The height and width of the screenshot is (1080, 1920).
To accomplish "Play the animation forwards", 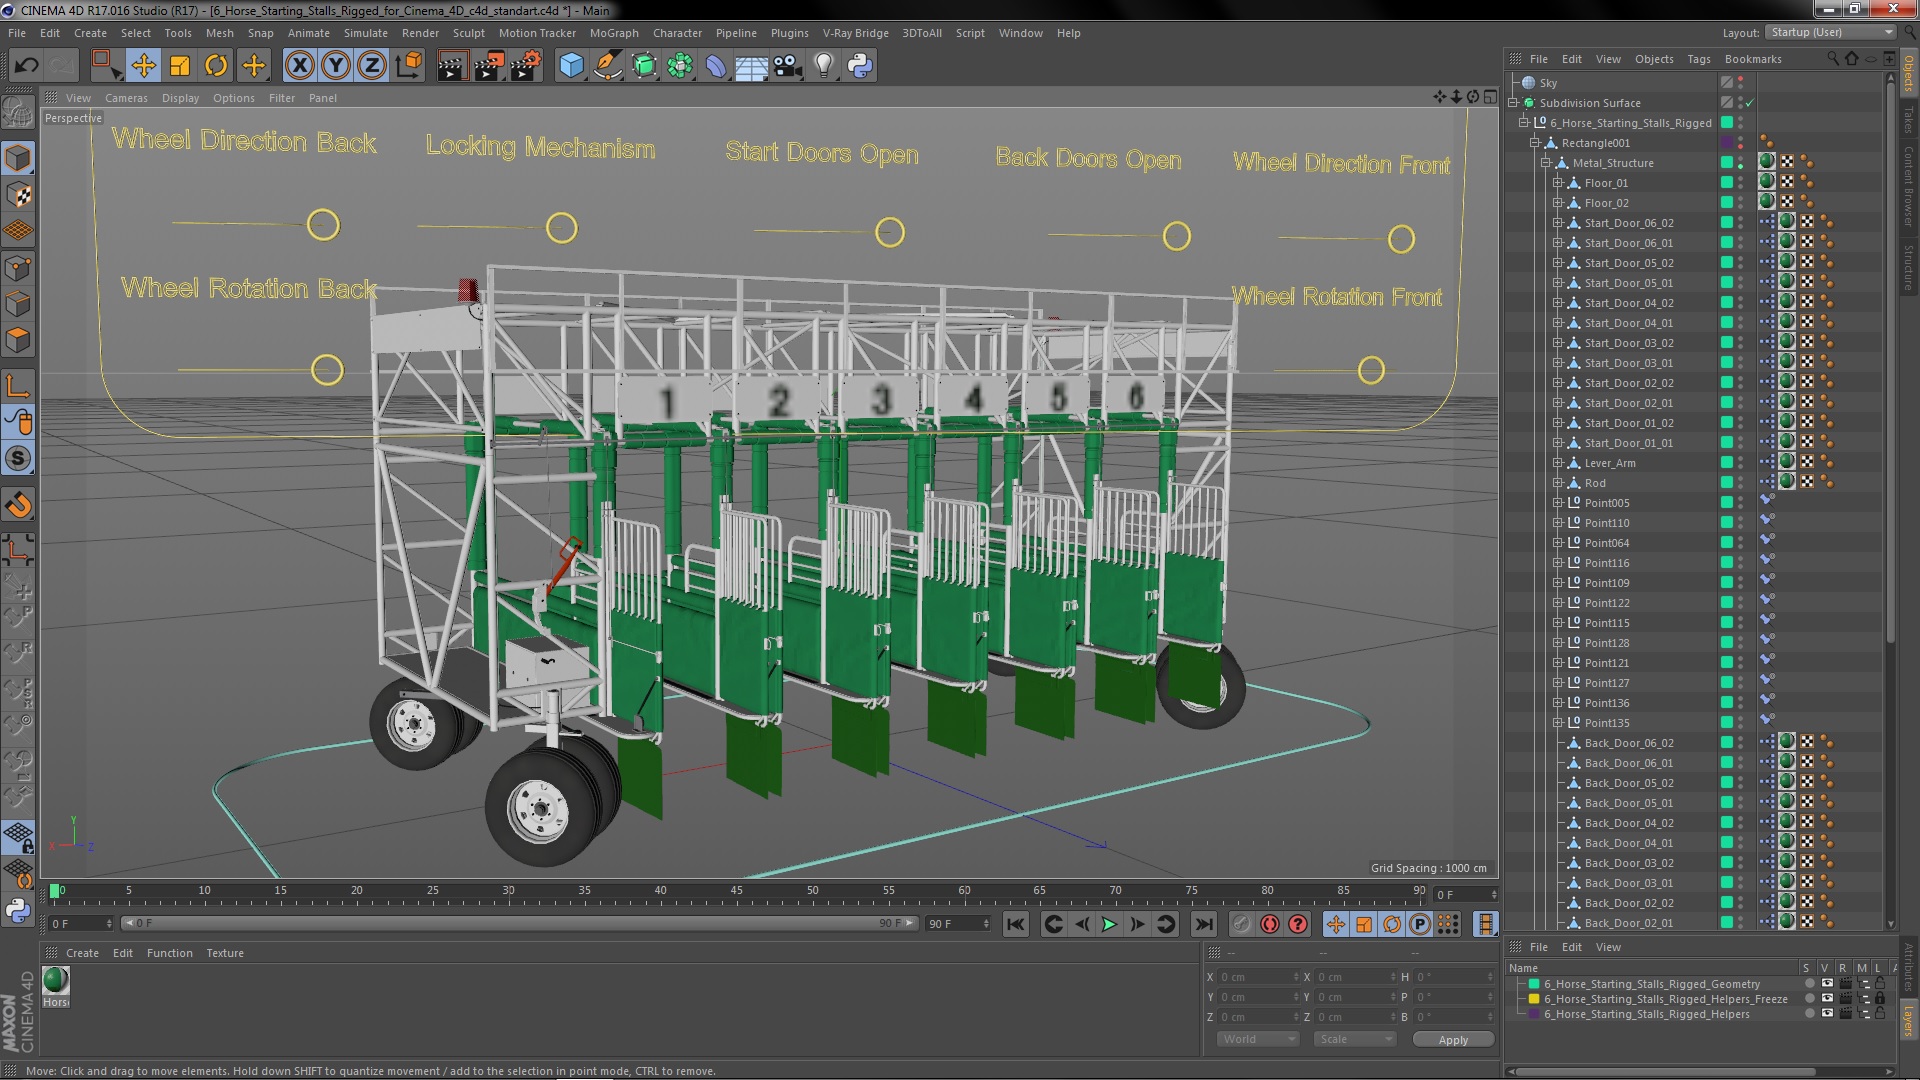I will [x=1109, y=924].
